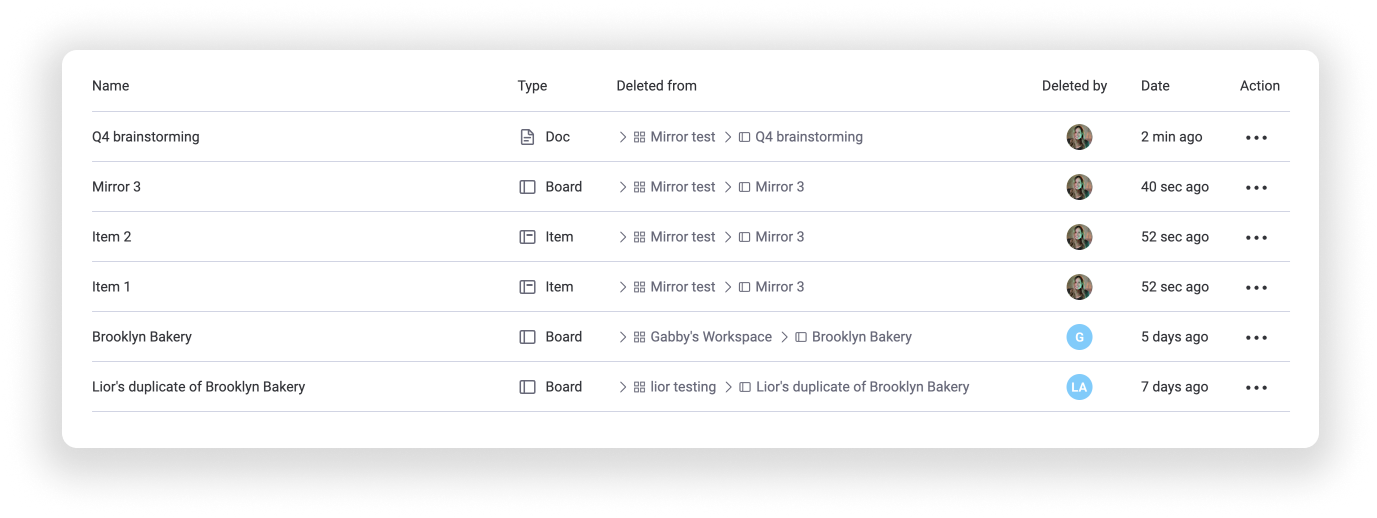Click the LA avatar in Deleted by column
The image size is (1377, 518).
[1079, 387]
